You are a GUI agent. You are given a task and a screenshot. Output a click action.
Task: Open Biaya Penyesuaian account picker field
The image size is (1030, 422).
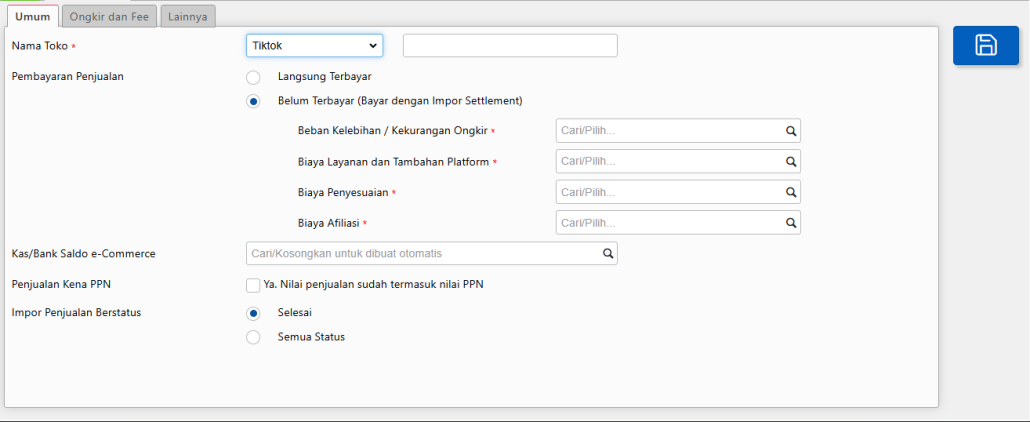pyautogui.click(x=668, y=192)
